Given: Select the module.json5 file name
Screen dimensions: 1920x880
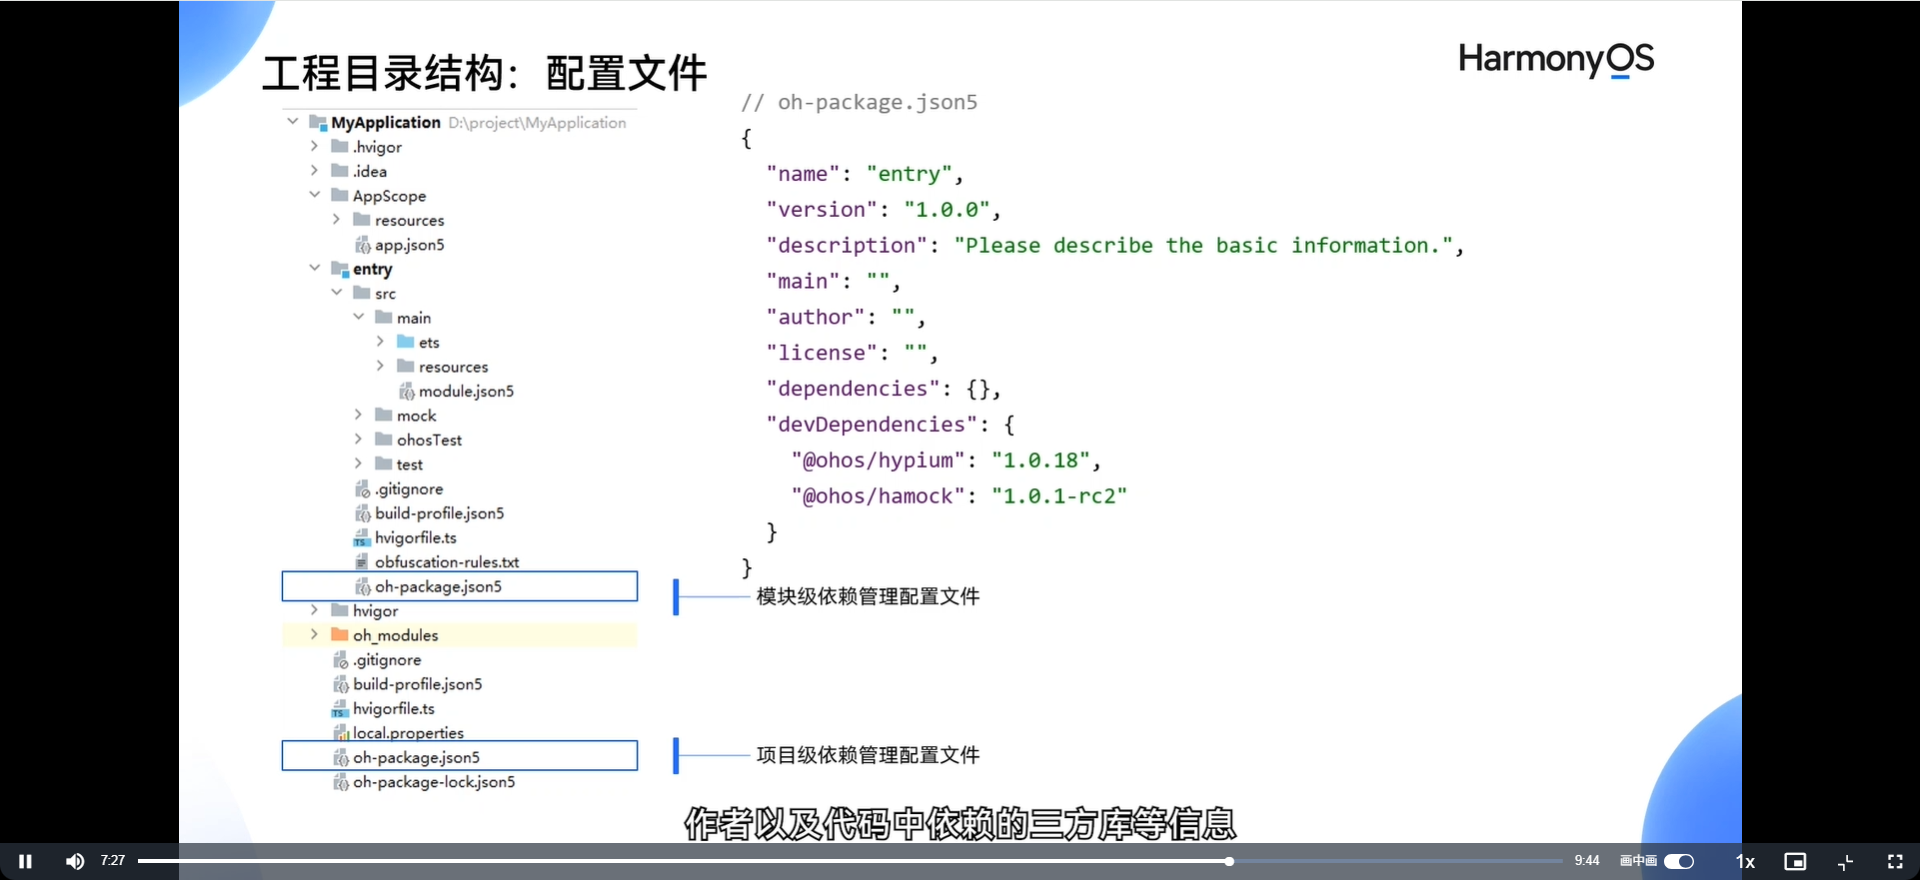Looking at the screenshot, I should (x=466, y=391).
